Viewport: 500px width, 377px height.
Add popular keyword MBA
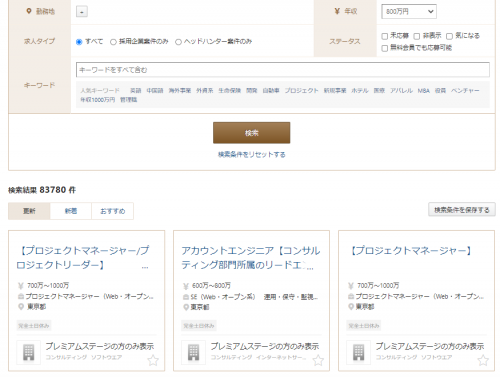[424, 91]
